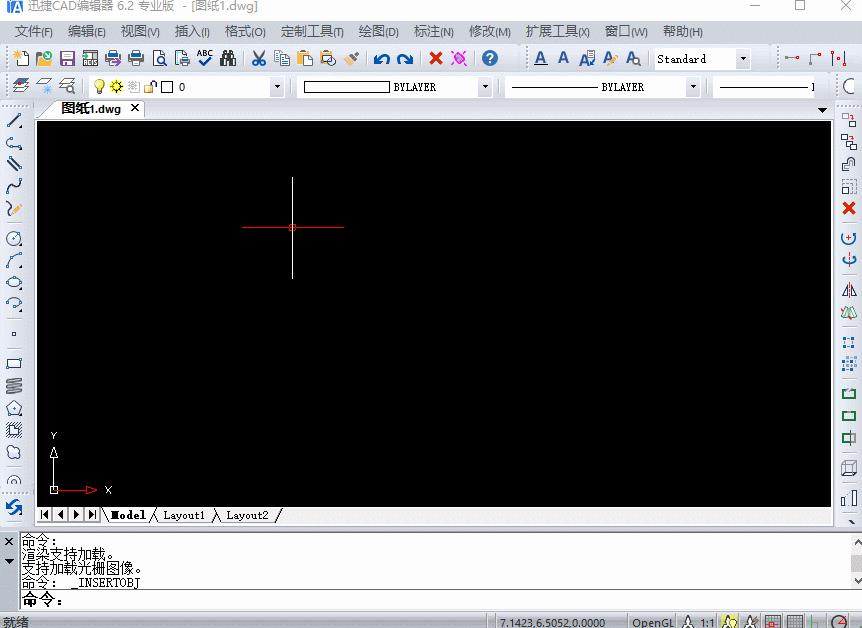The height and width of the screenshot is (628, 862).
Task: Select the Arc tool in left toolbar
Action: 14,261
